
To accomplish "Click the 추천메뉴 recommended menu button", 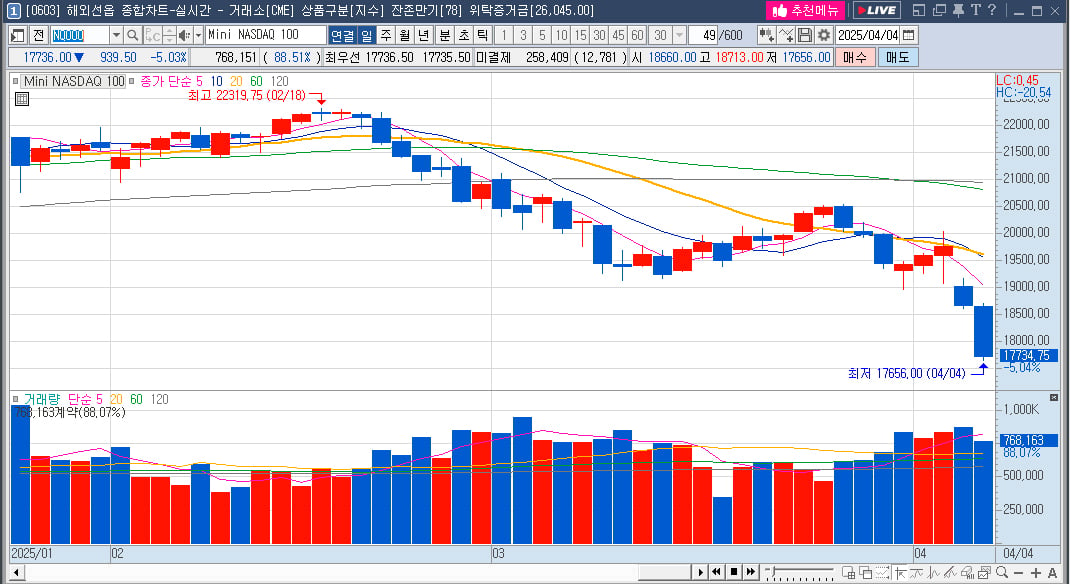I will pyautogui.click(x=806, y=10).
